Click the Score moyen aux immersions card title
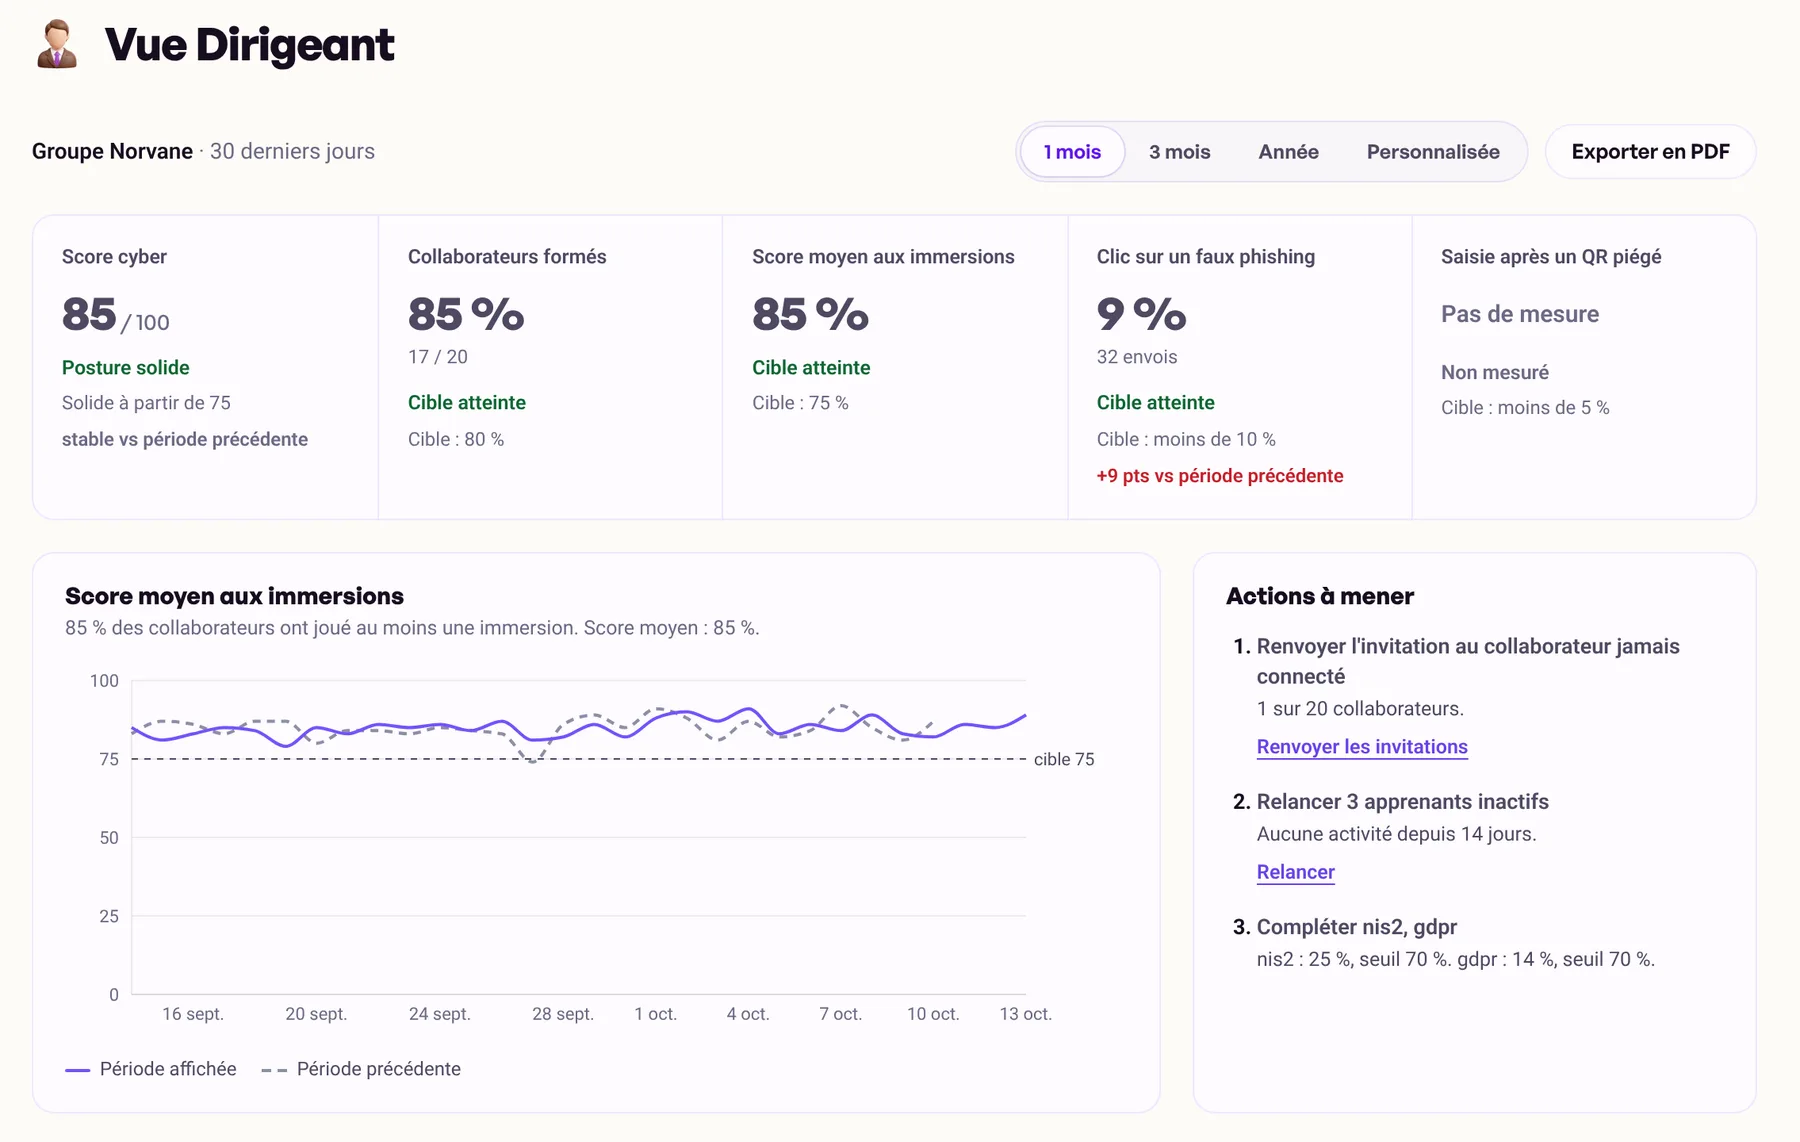Viewport: 1800px width, 1142px height. (x=883, y=257)
